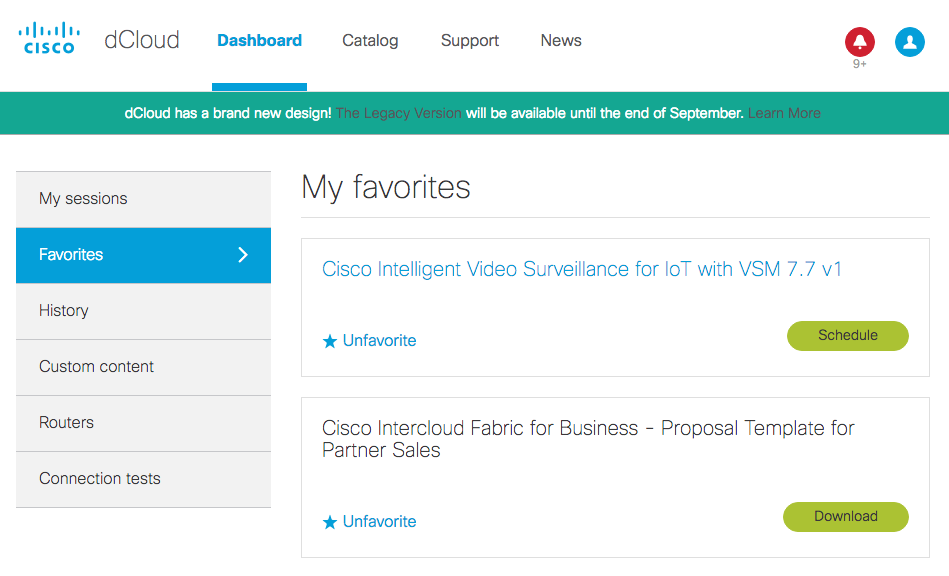Click Learn More in the banner
This screenshot has height=576, width=949.
[x=784, y=113]
